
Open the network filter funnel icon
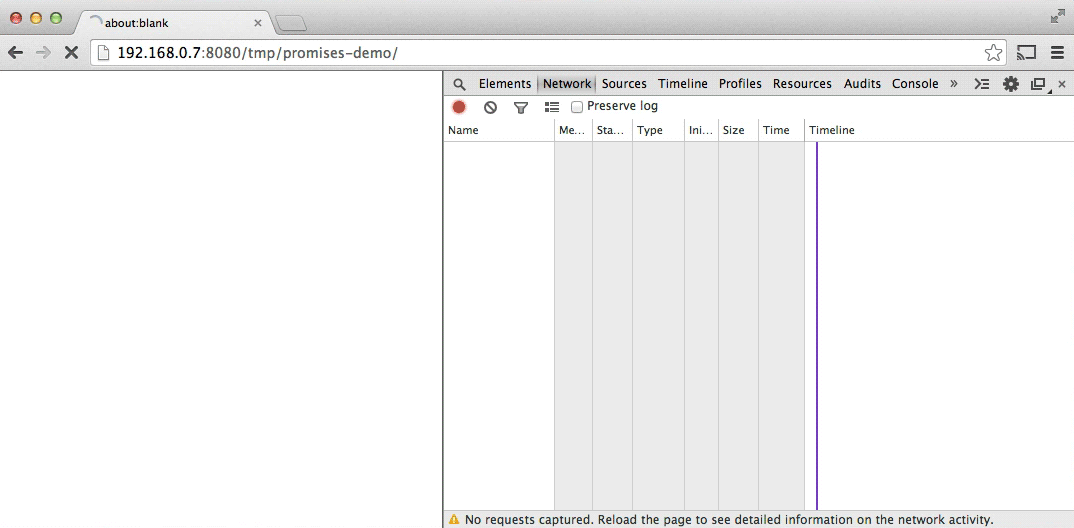(521, 108)
